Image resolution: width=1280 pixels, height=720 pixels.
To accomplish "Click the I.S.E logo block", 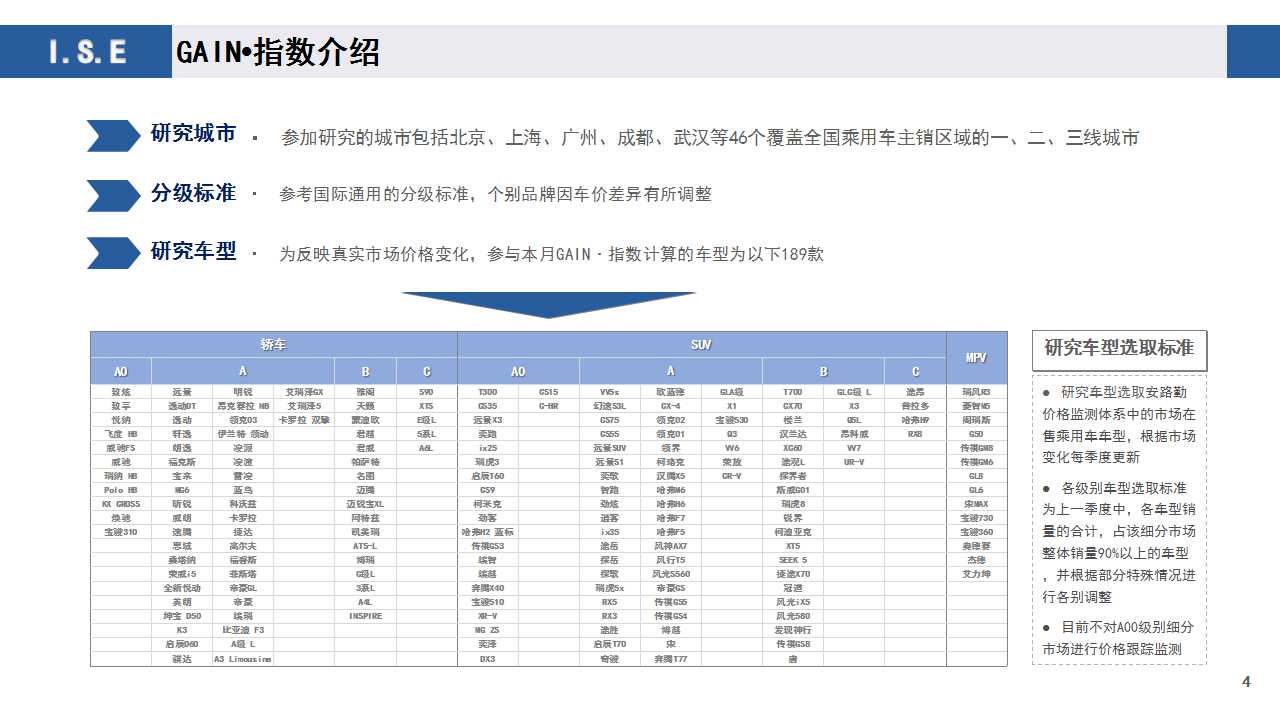I will coord(86,51).
